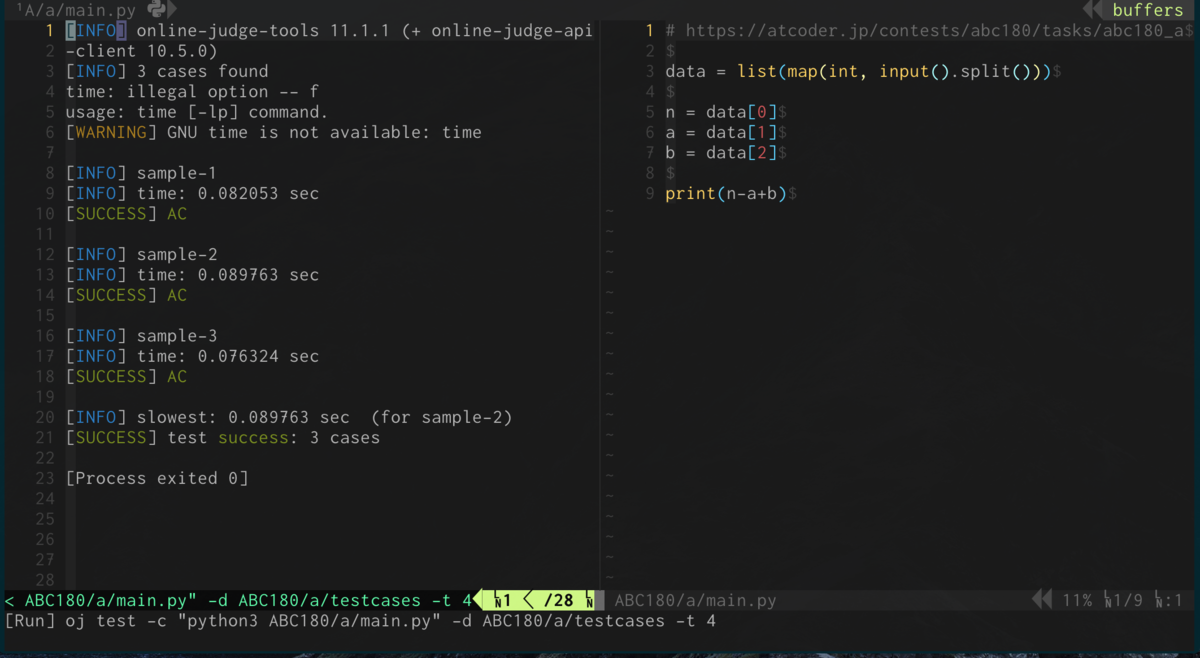This screenshot has height=658, width=1200.
Task: Click the "a = data[1]" line
Action: (721, 132)
